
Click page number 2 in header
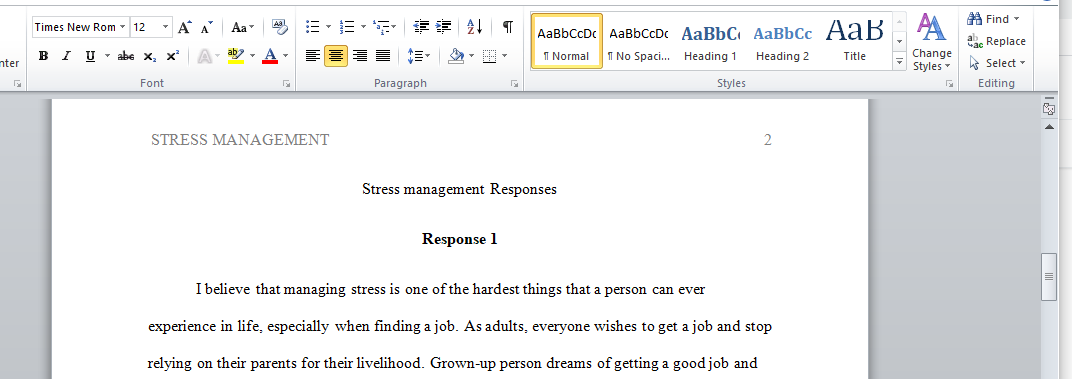768,140
